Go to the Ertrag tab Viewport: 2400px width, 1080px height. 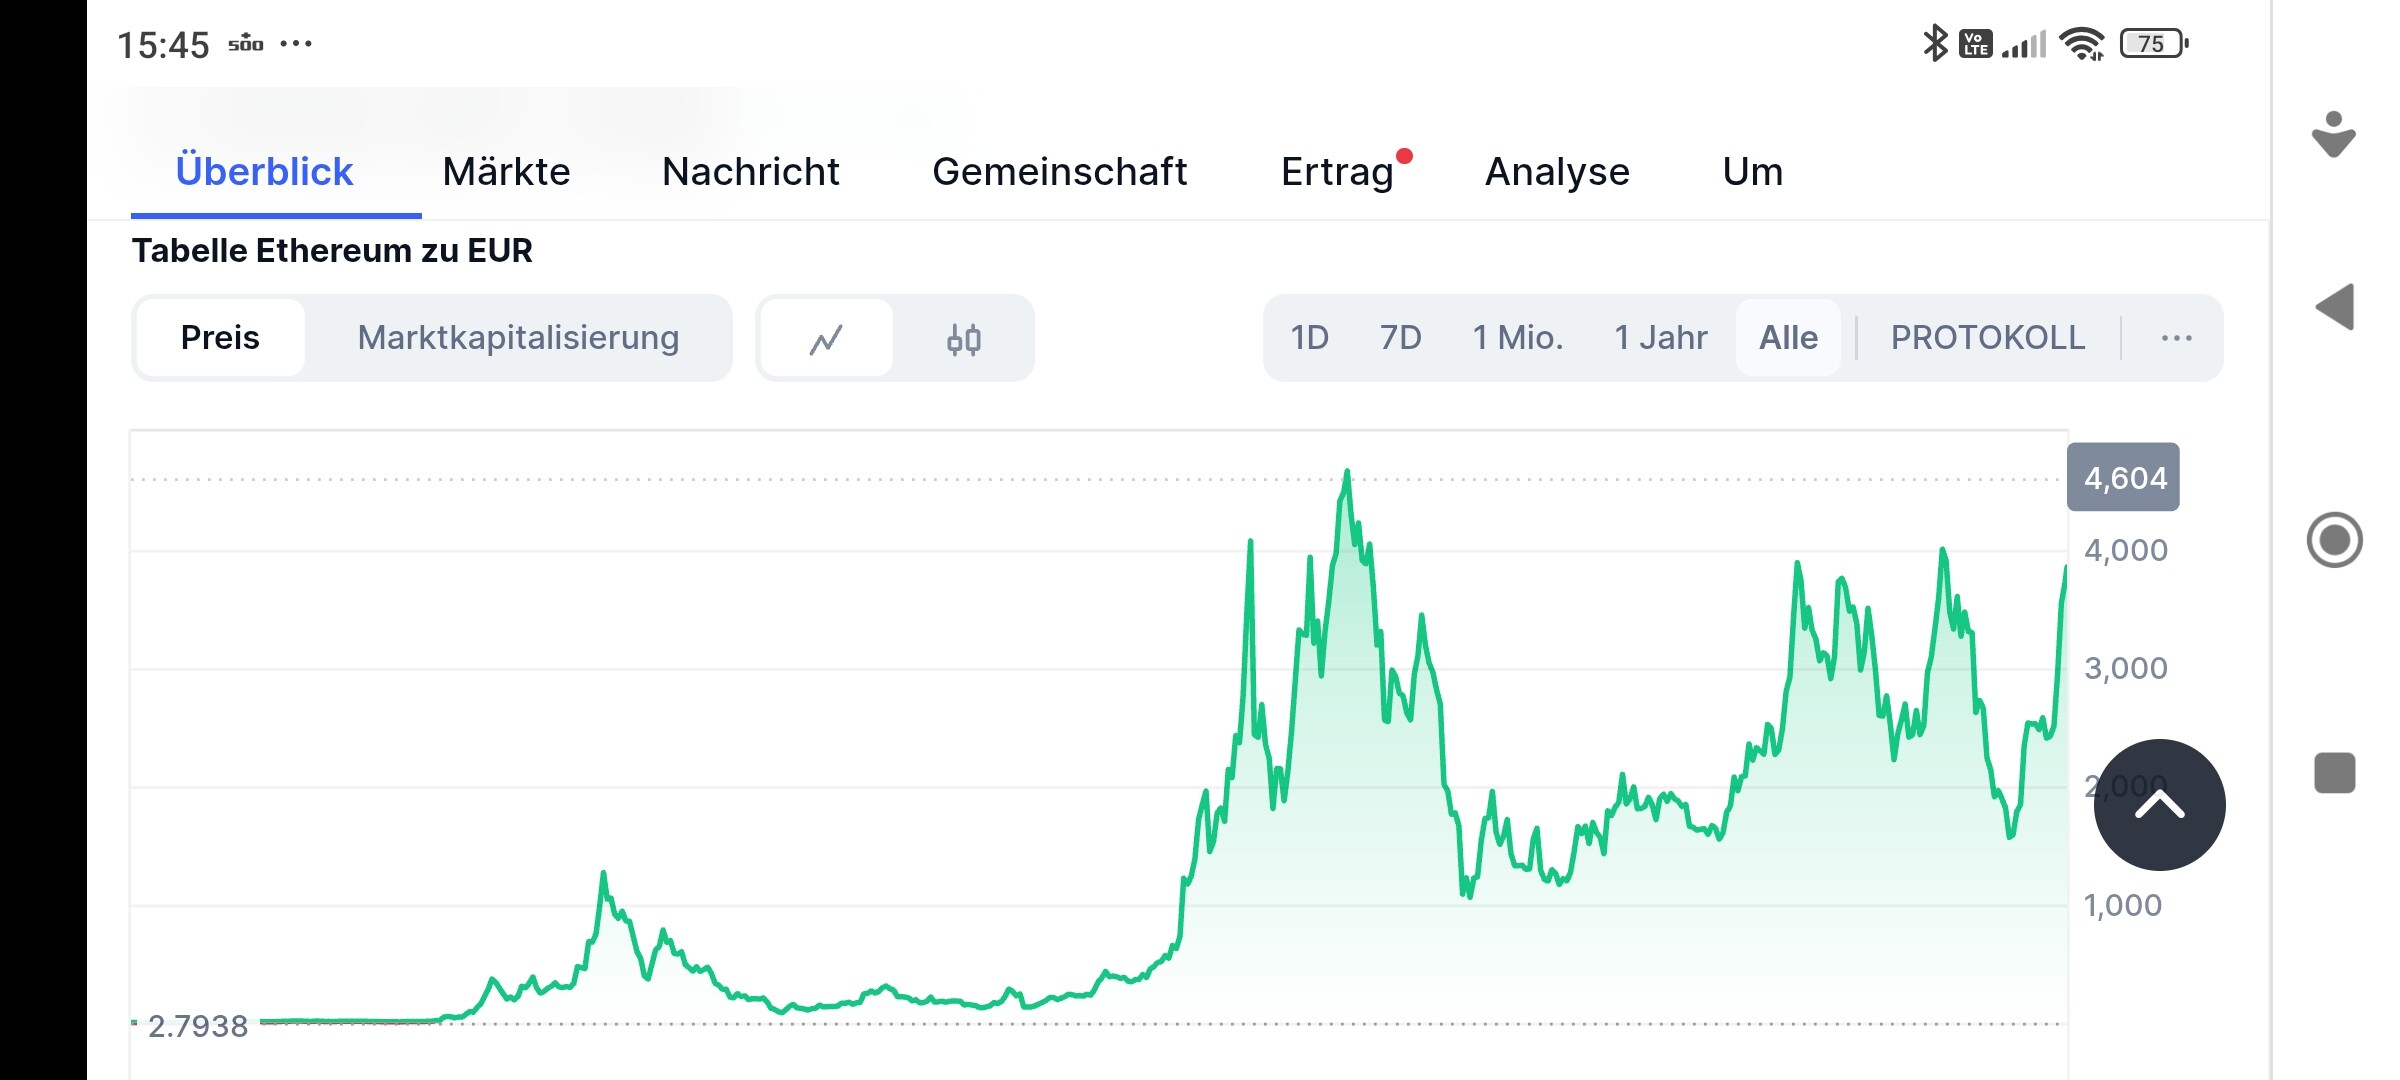point(1338,172)
